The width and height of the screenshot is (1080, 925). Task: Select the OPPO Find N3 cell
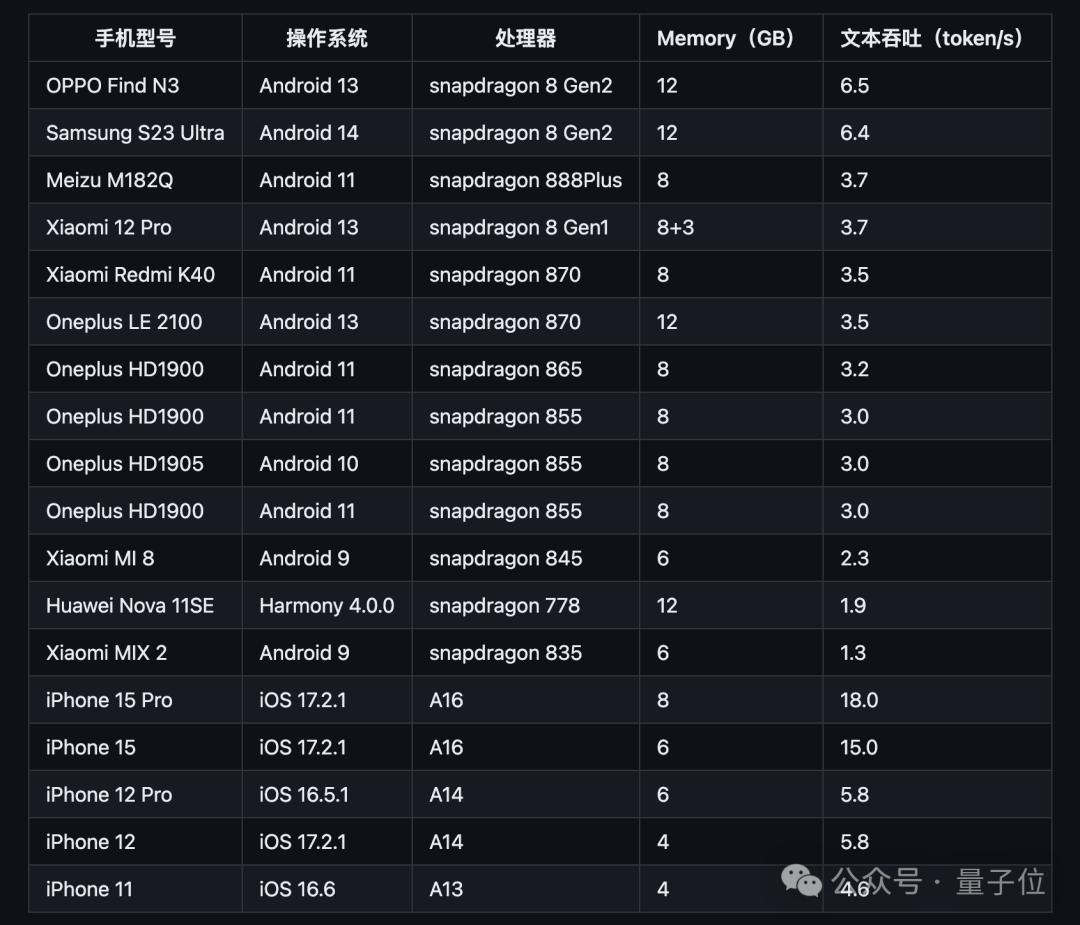pyautogui.click(x=113, y=86)
